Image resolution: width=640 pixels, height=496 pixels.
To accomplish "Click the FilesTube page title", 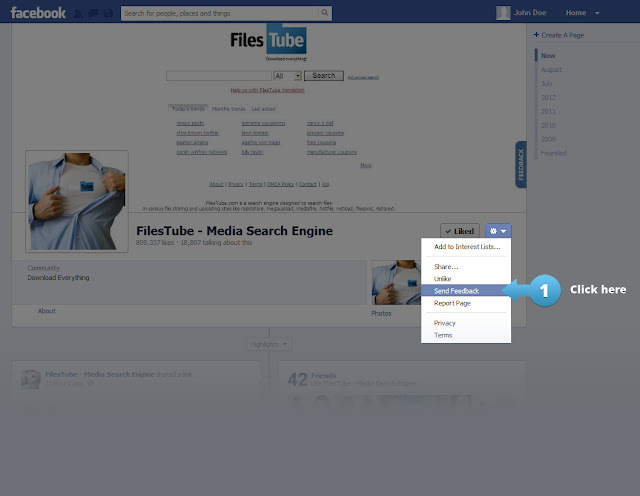I will [x=234, y=231].
